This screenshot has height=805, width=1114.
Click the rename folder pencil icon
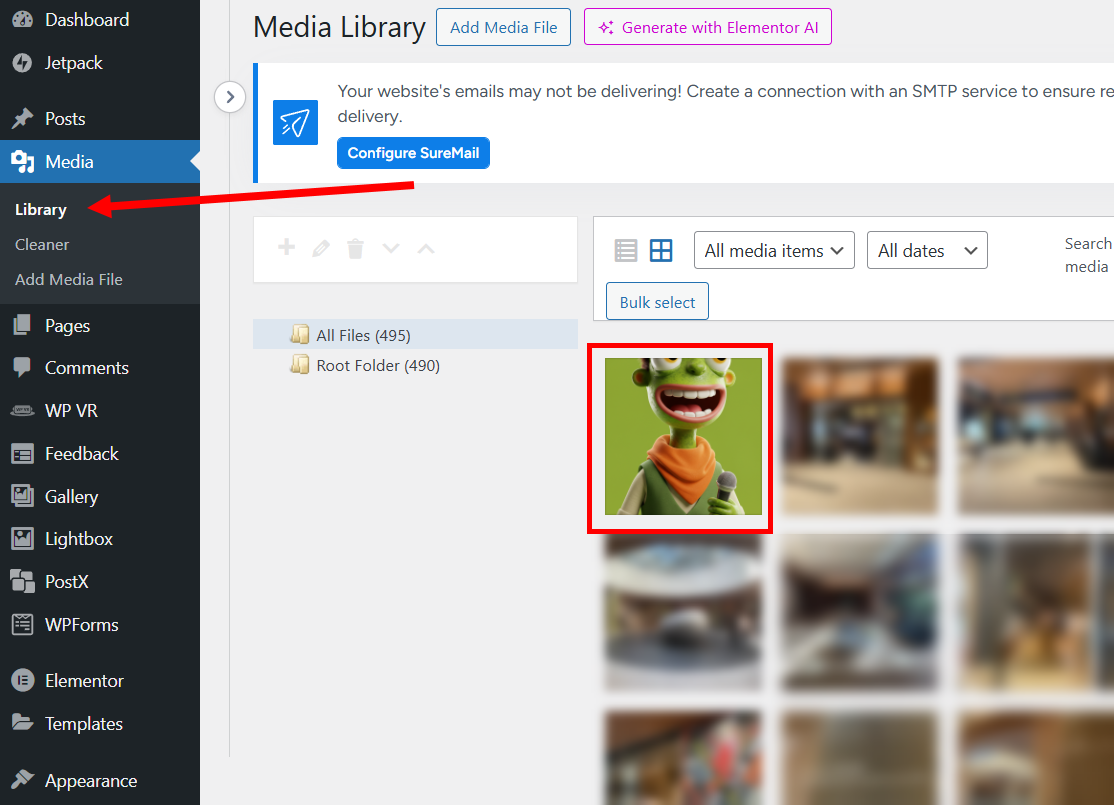[321, 248]
